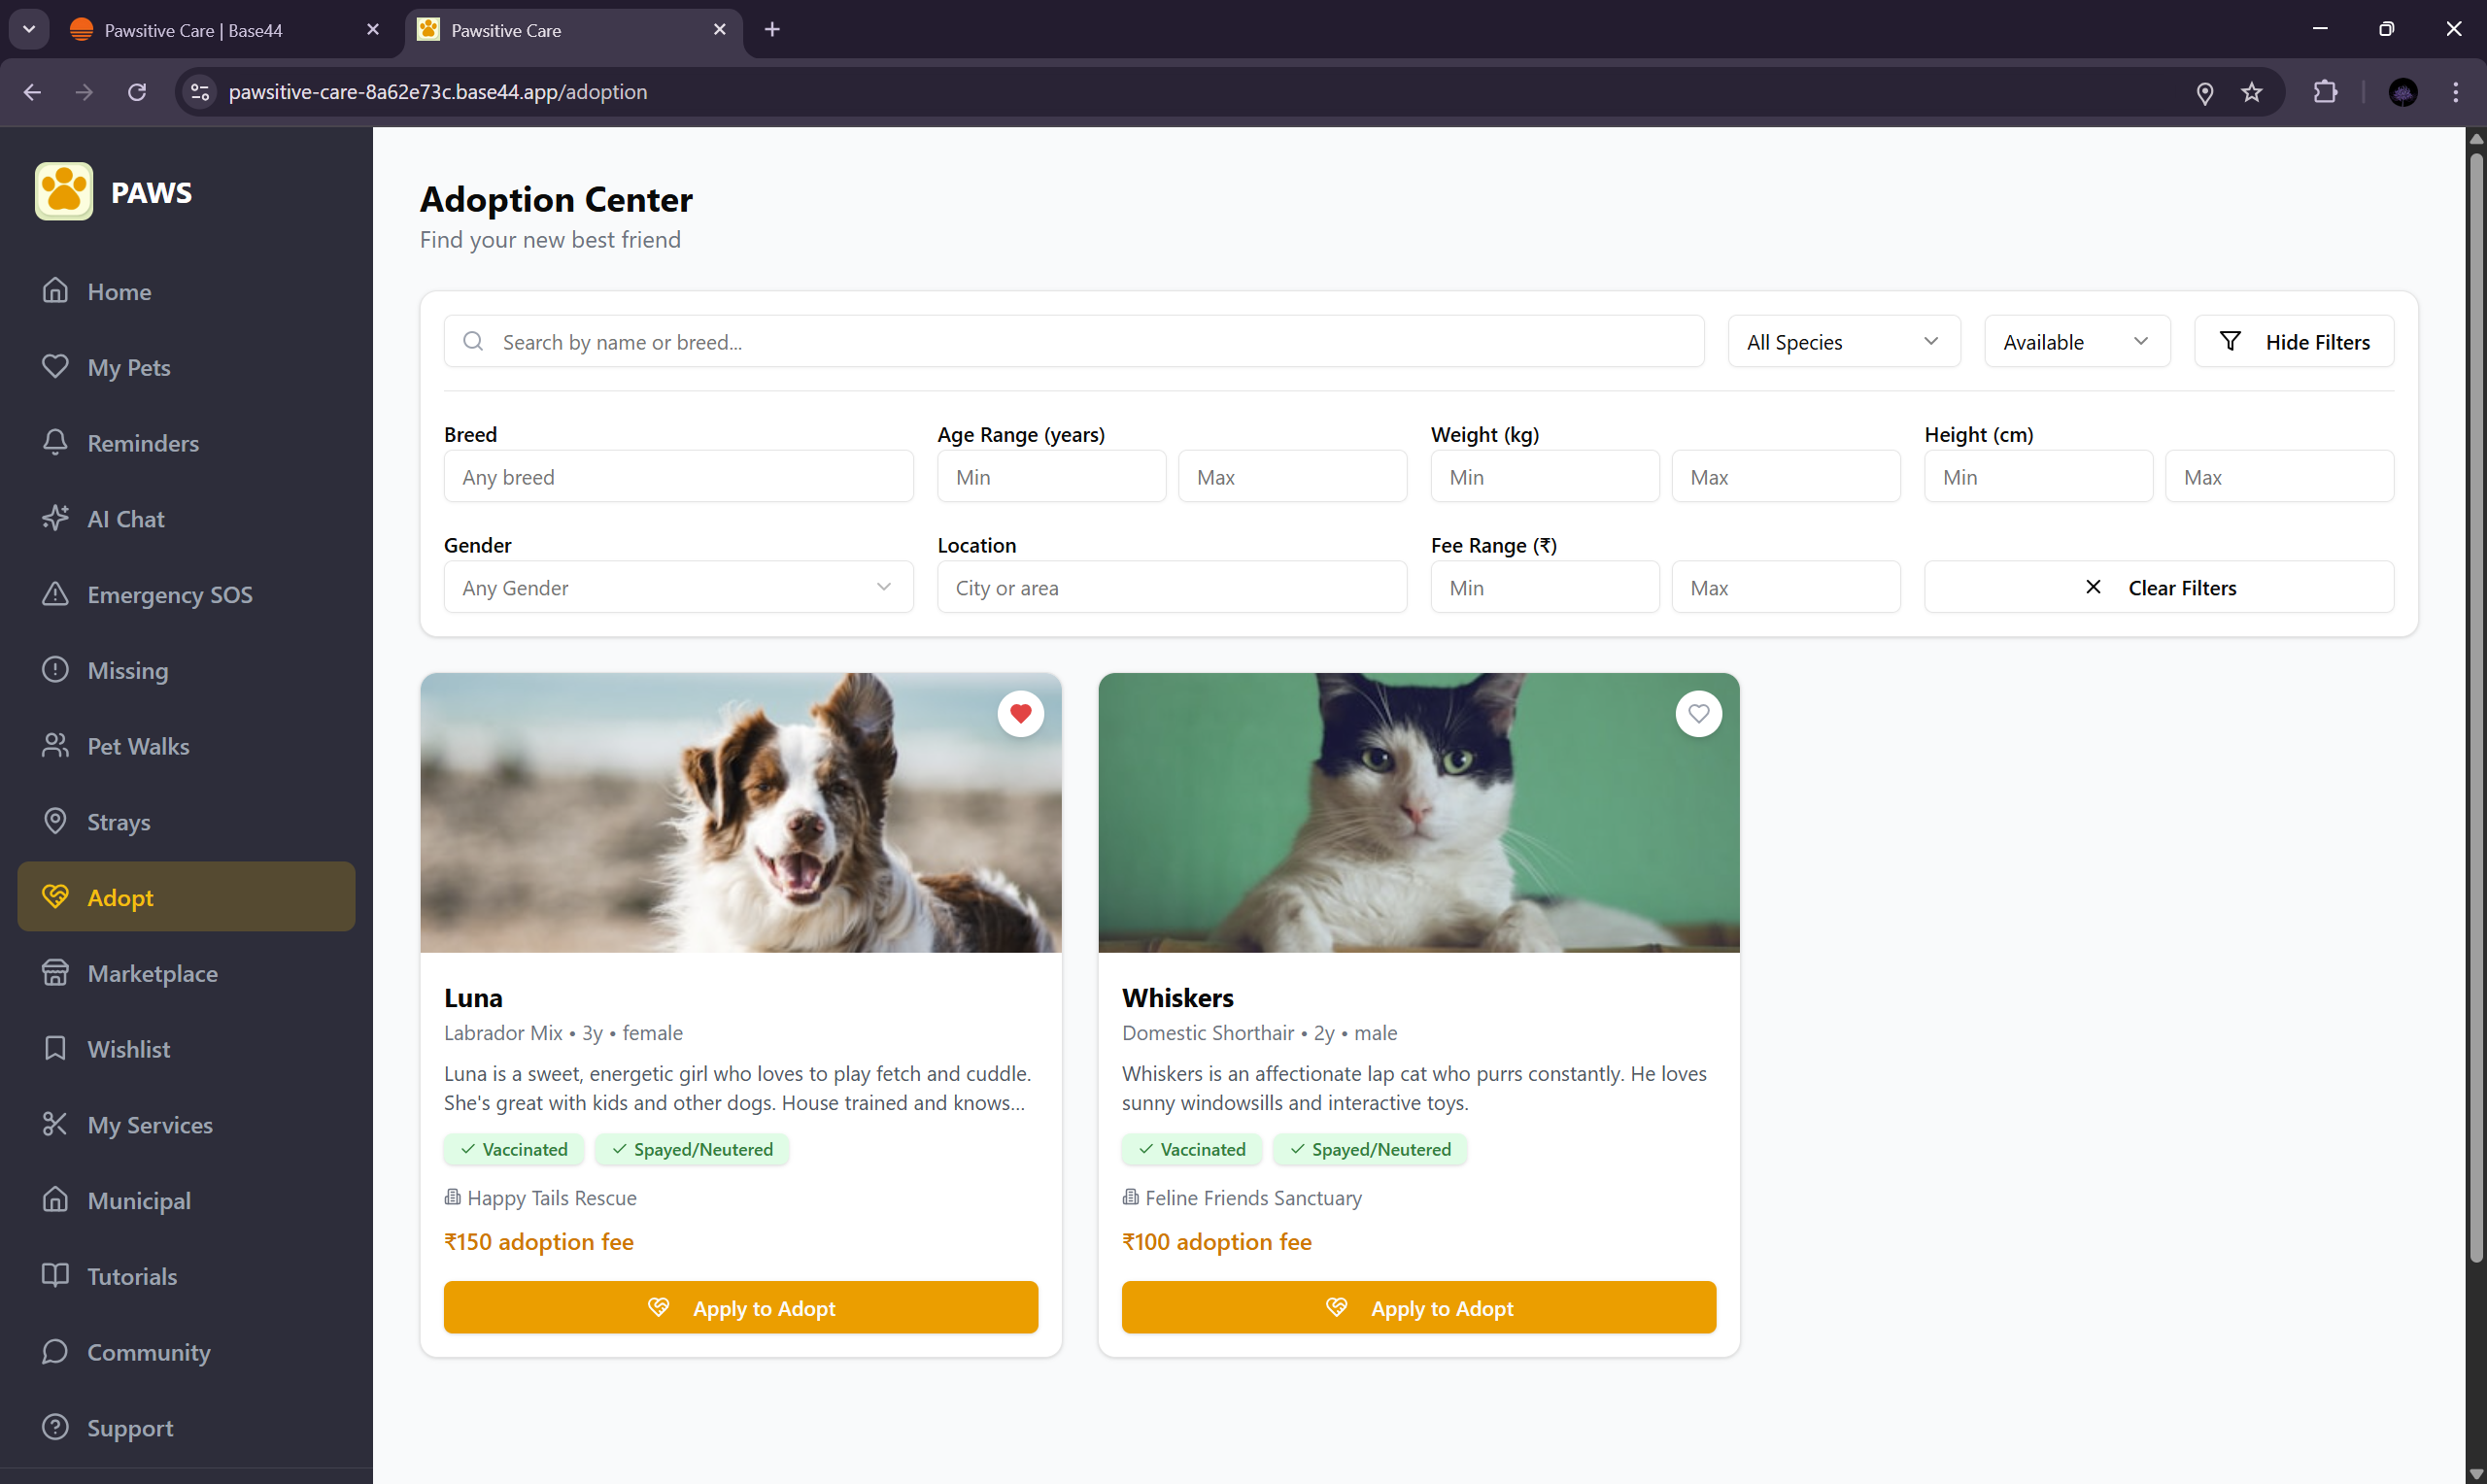2487x1484 pixels.
Task: Click the PAWS paw logo icon
Action: [x=64, y=191]
